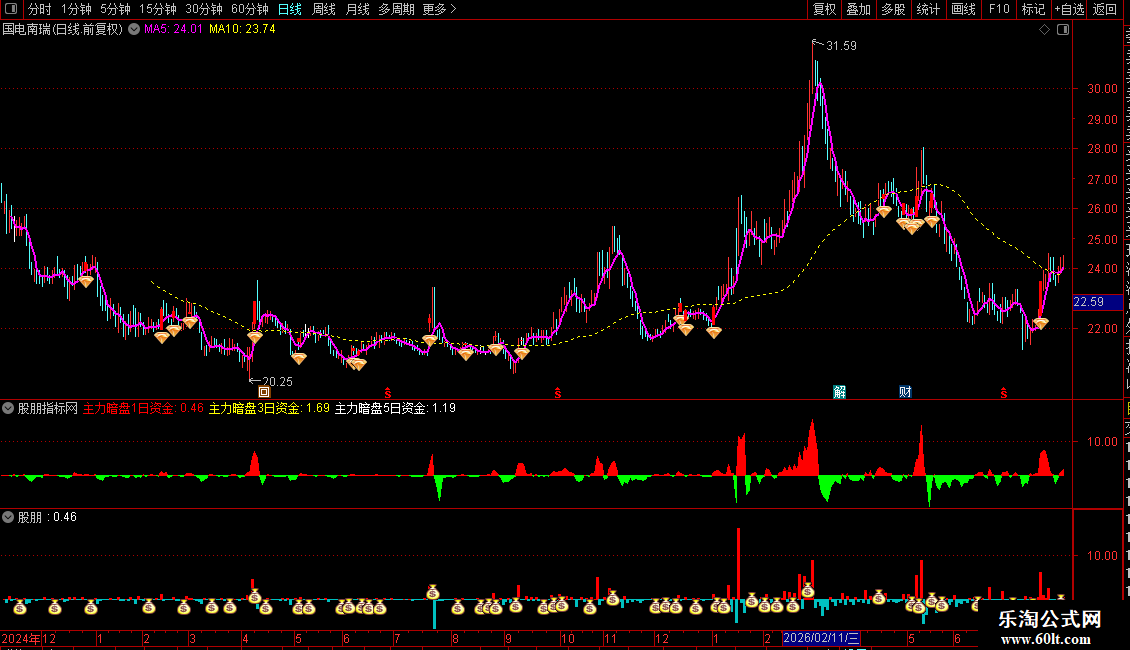
Task: Toggle the side panel icon at top-left
Action: 11,9
